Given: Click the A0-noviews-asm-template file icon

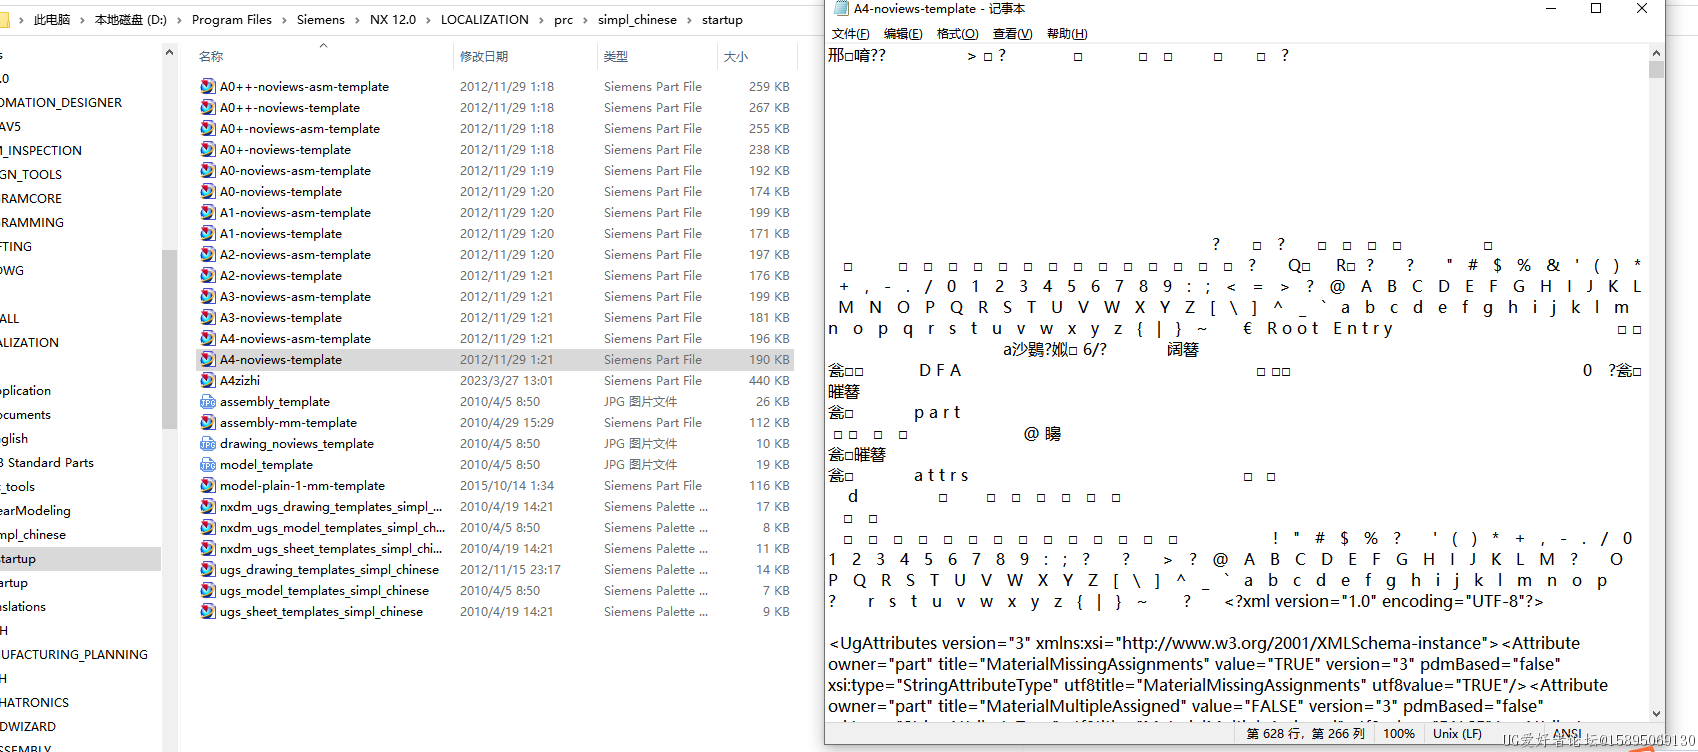Looking at the screenshot, I should coord(208,170).
